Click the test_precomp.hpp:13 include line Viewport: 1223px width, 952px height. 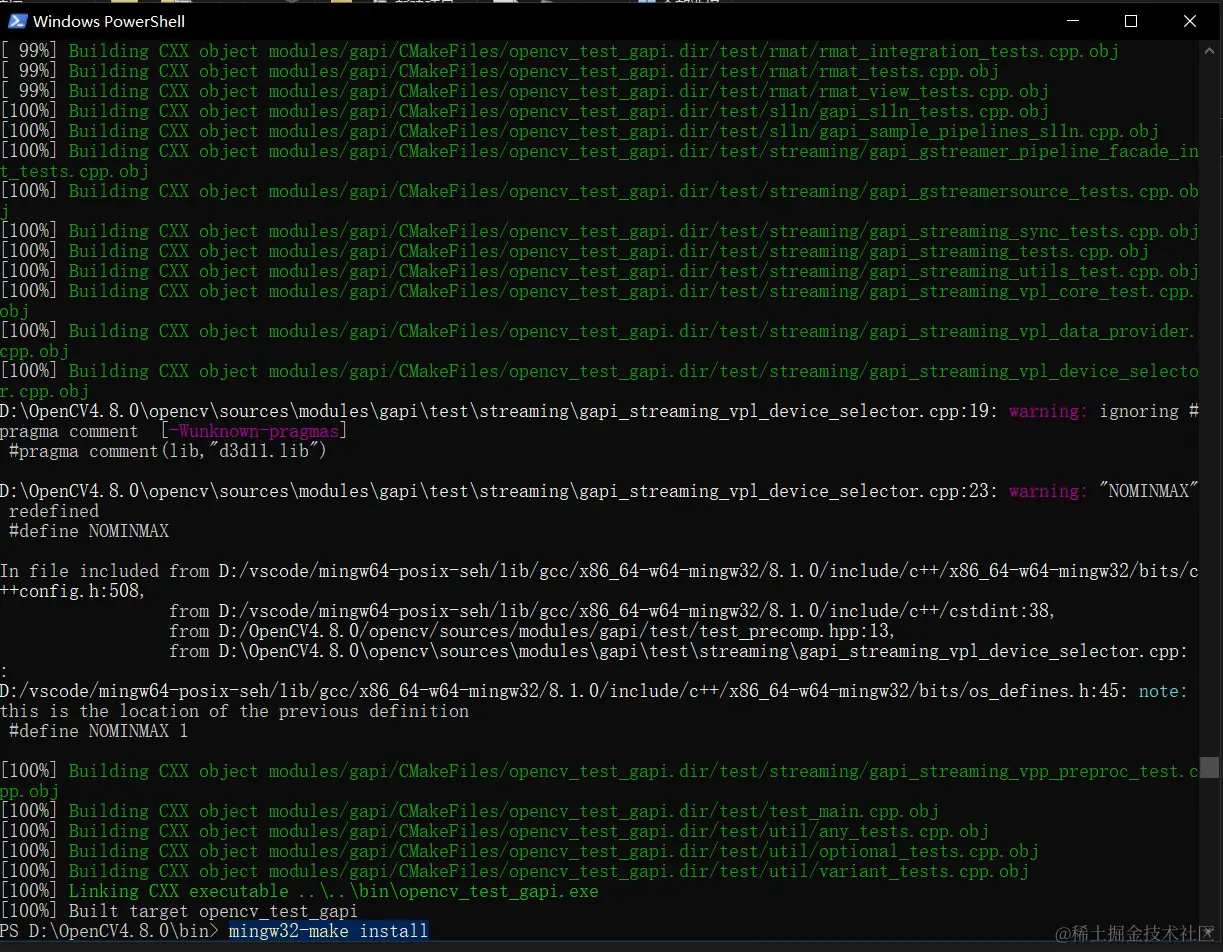pos(532,631)
